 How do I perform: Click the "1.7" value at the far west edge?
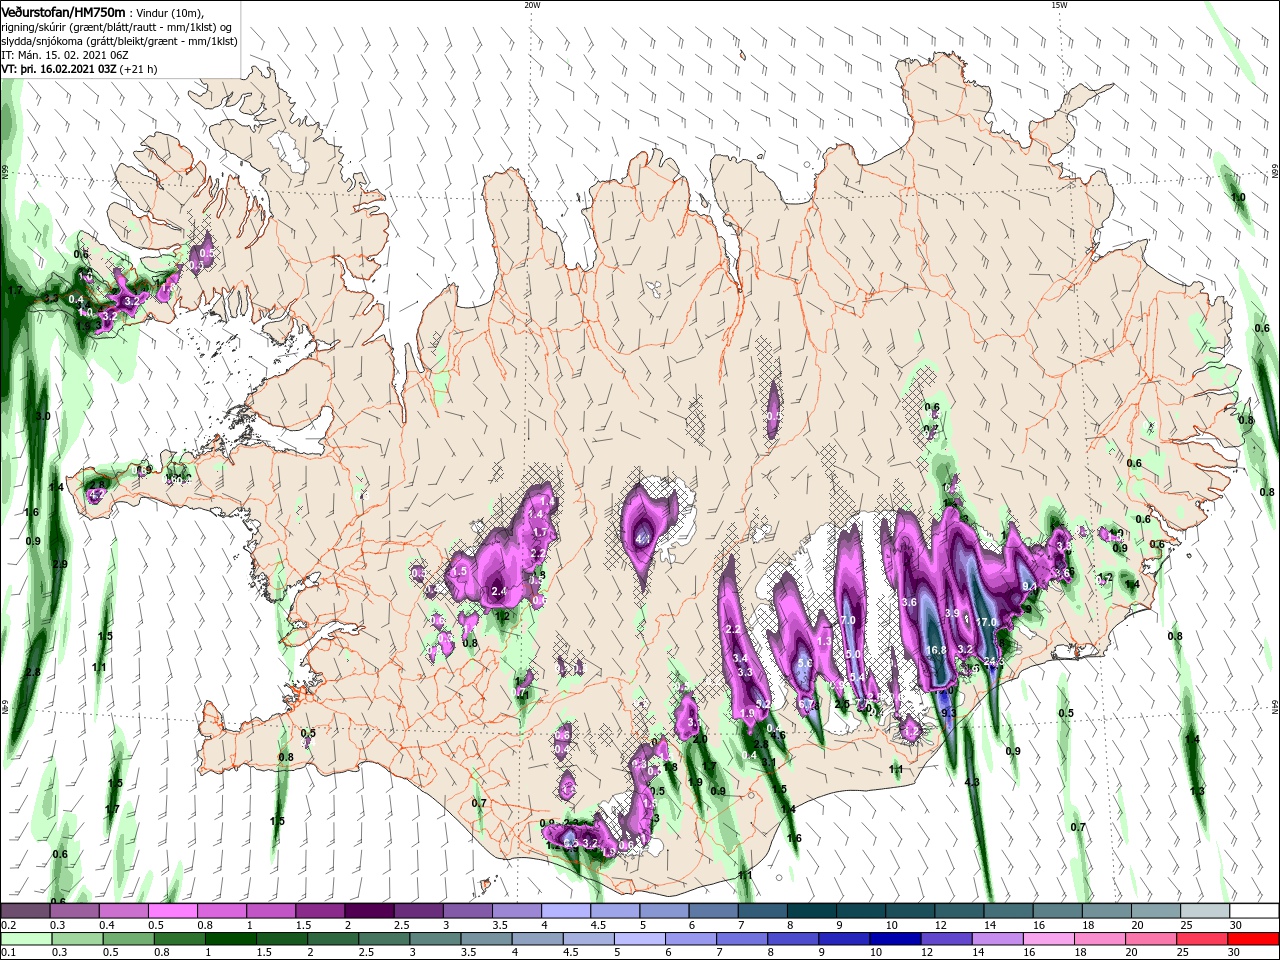click(x=15, y=291)
